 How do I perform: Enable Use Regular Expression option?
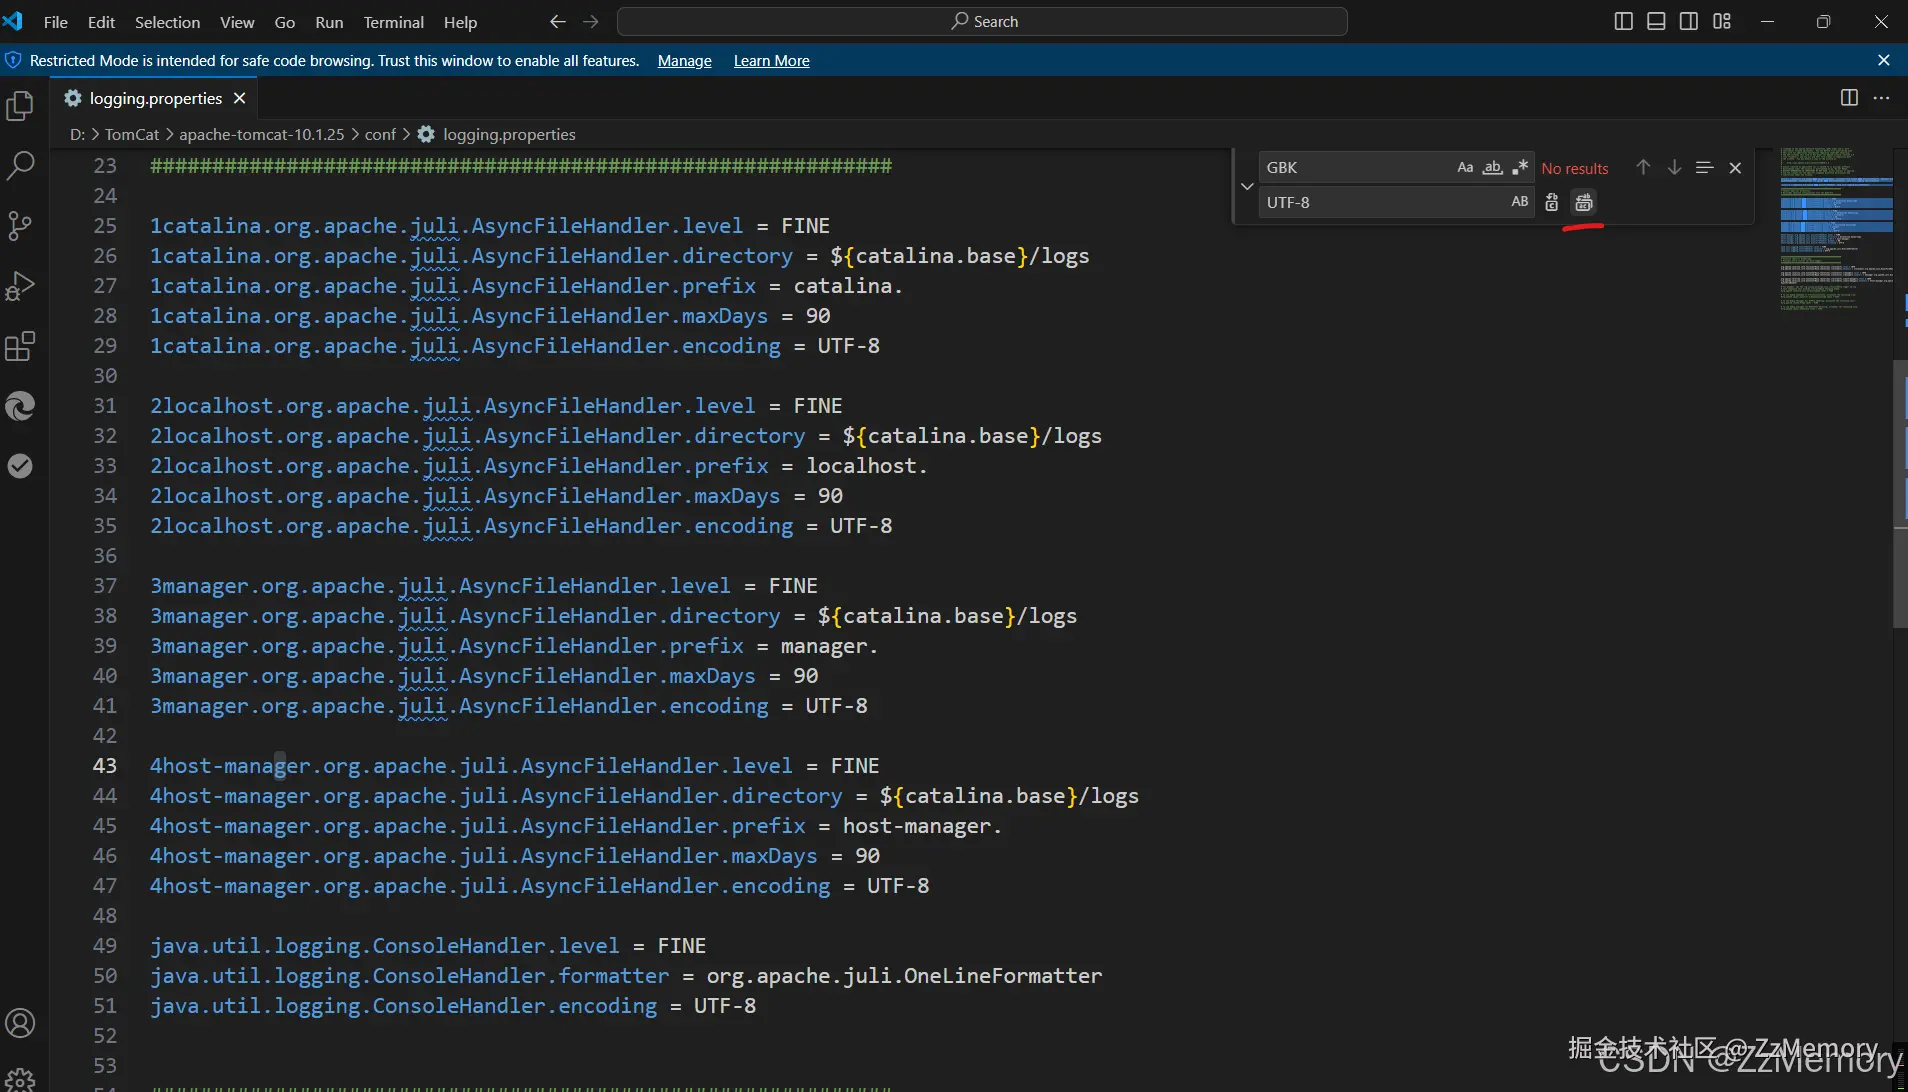point(1520,168)
